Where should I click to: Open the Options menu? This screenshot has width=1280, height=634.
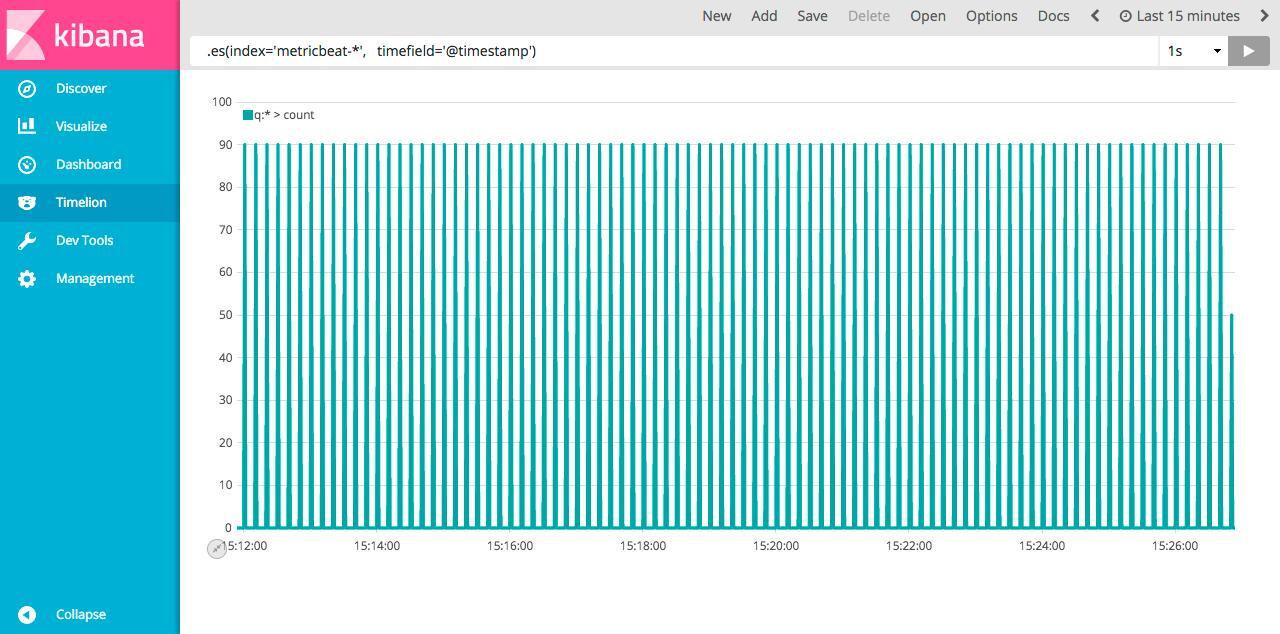pyautogui.click(x=991, y=16)
